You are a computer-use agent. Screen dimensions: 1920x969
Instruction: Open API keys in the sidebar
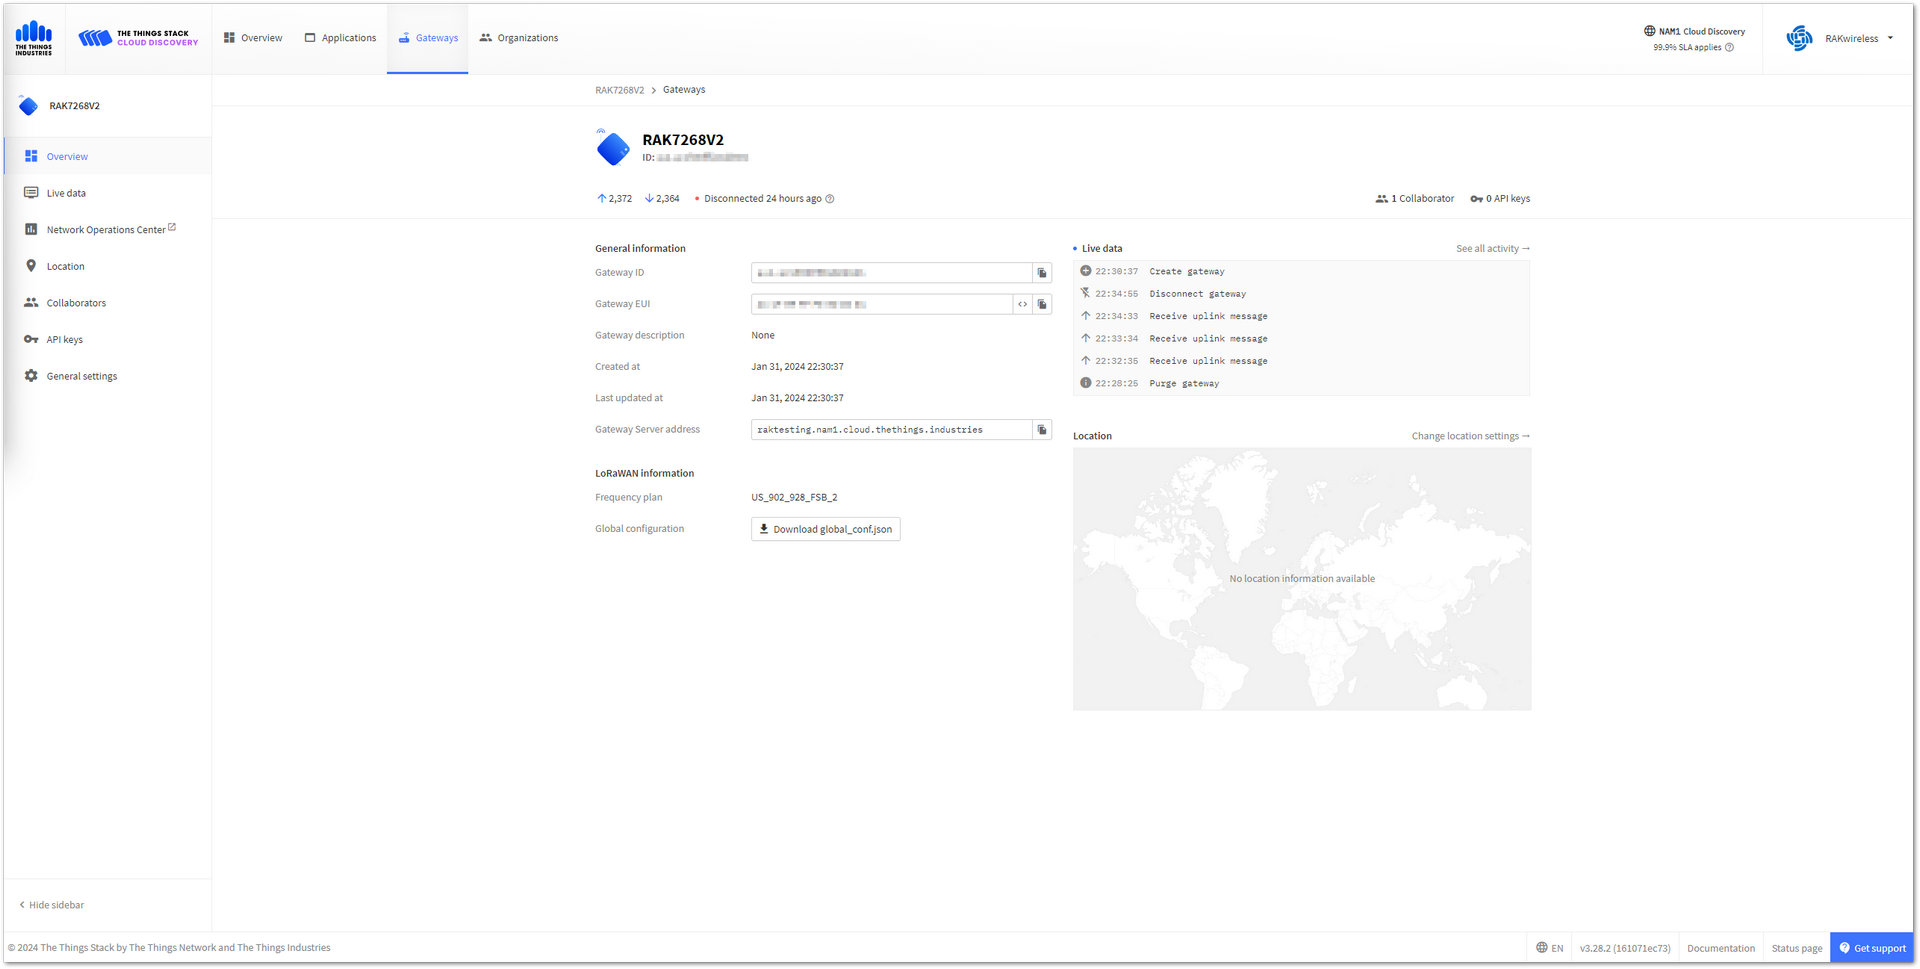point(108,340)
